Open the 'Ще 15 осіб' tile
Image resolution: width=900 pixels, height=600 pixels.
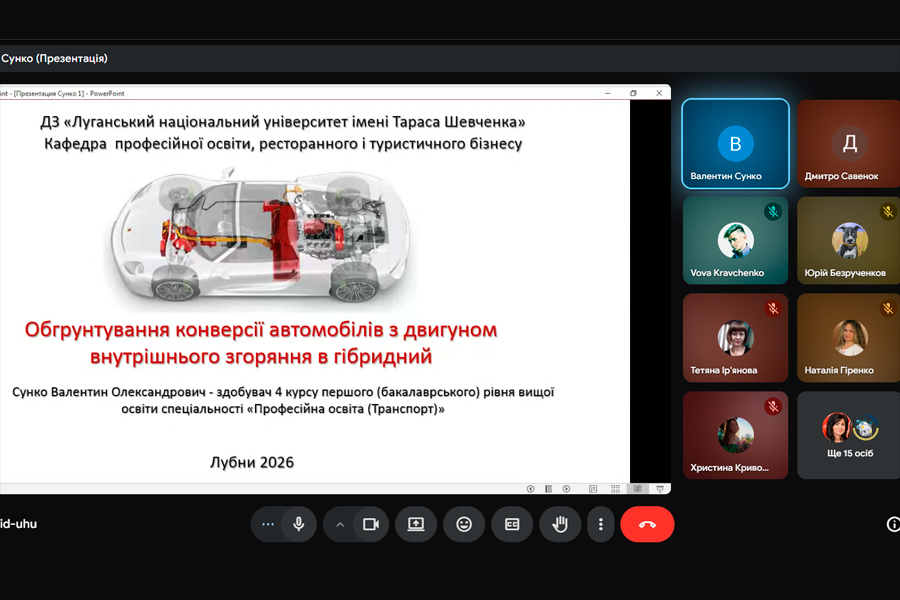(848, 435)
